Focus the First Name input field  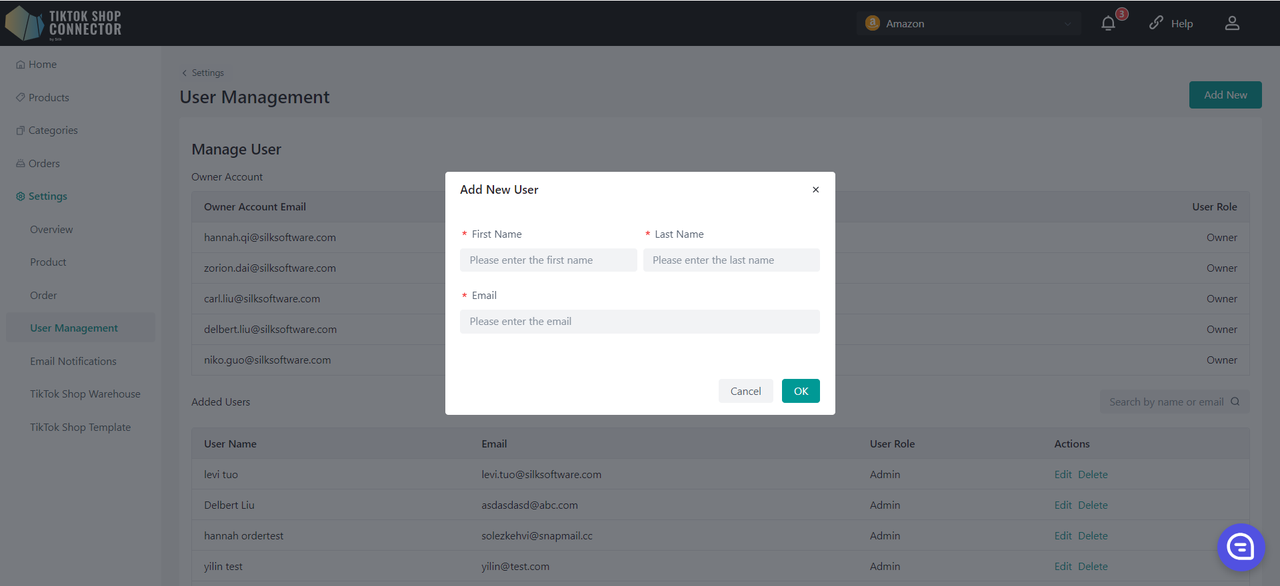[x=548, y=260]
